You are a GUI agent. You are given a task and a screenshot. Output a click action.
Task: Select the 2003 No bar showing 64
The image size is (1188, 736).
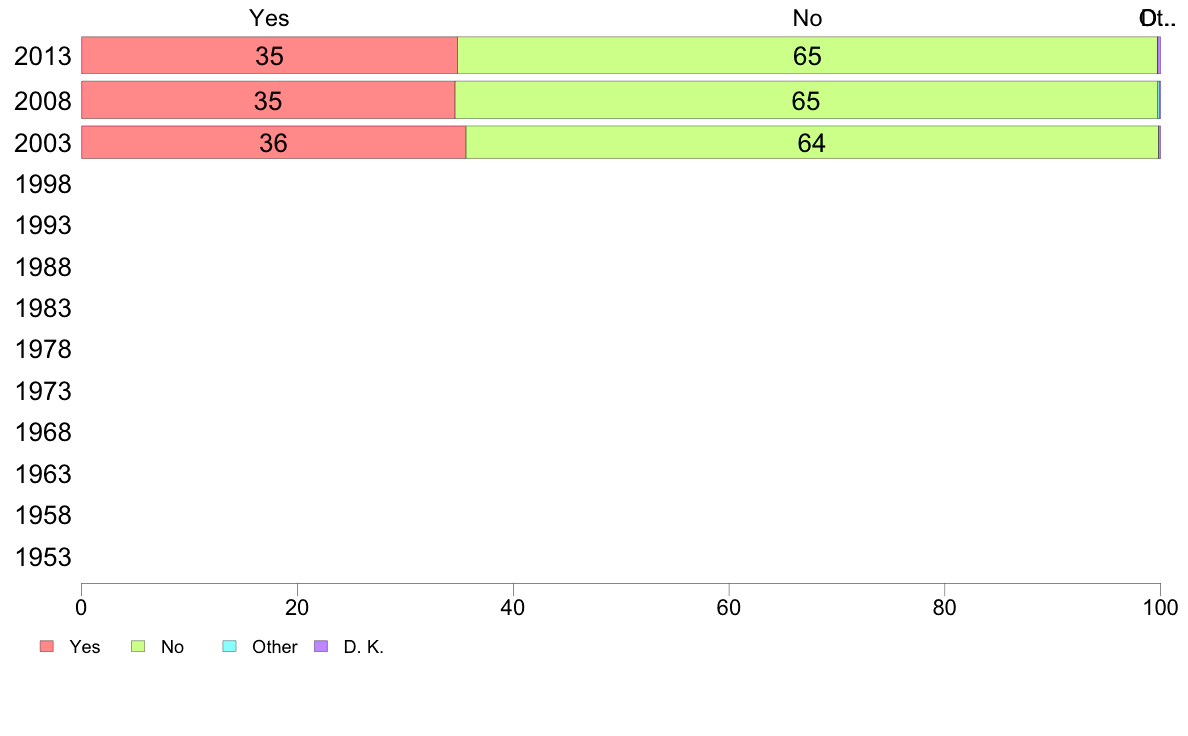812,143
